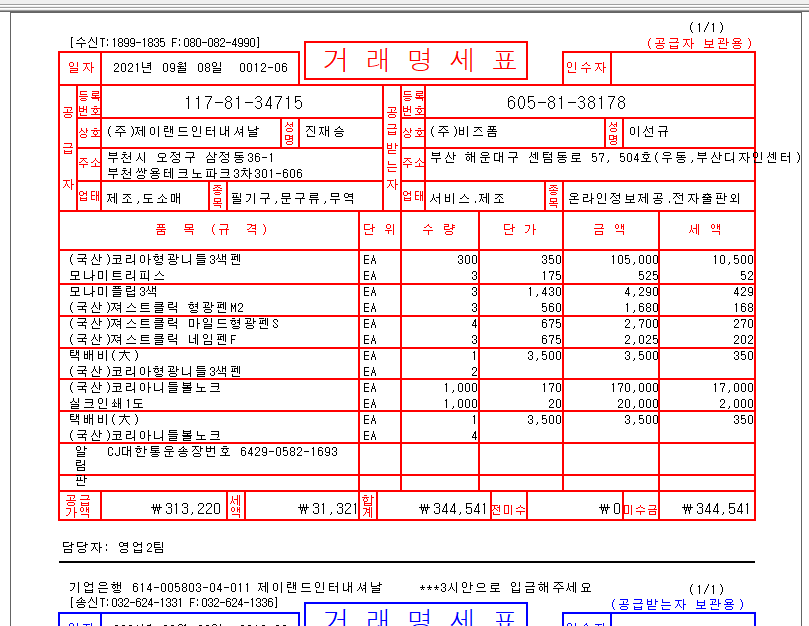Select the 모나미트리피스 item row
This screenshot has height=626, width=809.
(x=117, y=274)
